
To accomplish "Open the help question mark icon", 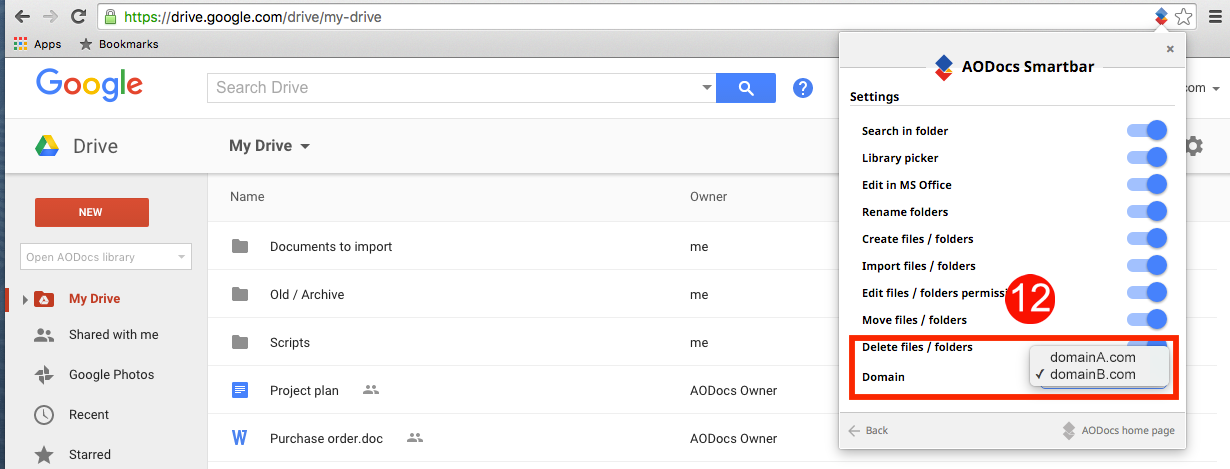I will point(803,88).
